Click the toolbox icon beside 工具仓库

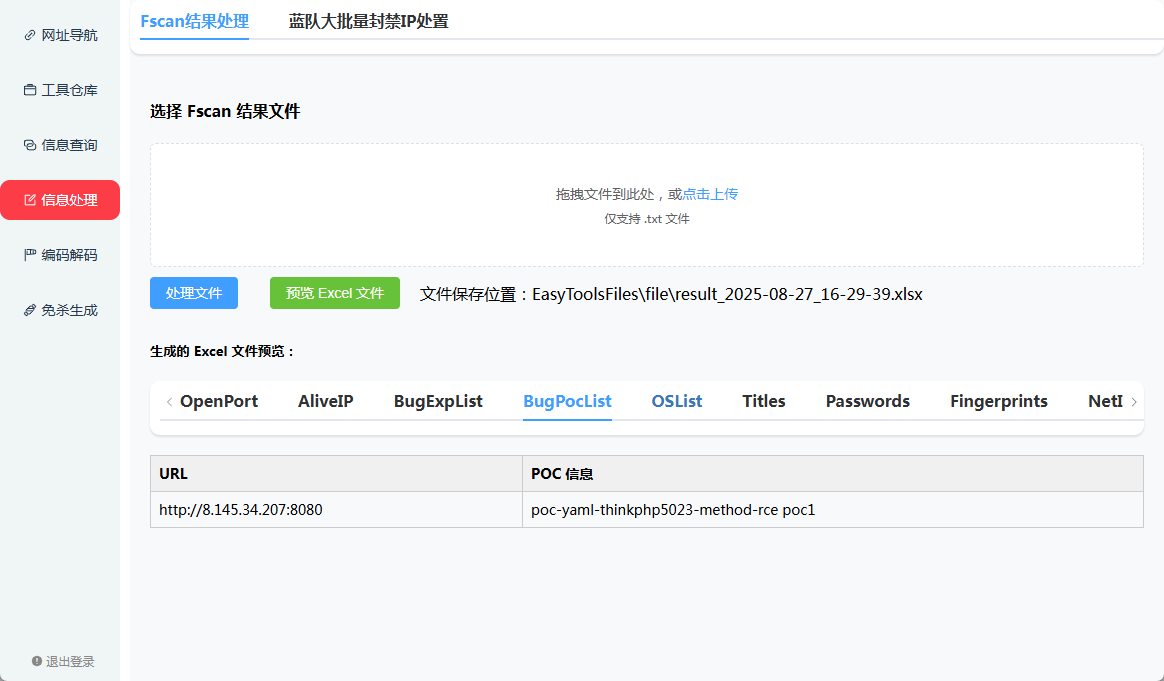(30, 90)
